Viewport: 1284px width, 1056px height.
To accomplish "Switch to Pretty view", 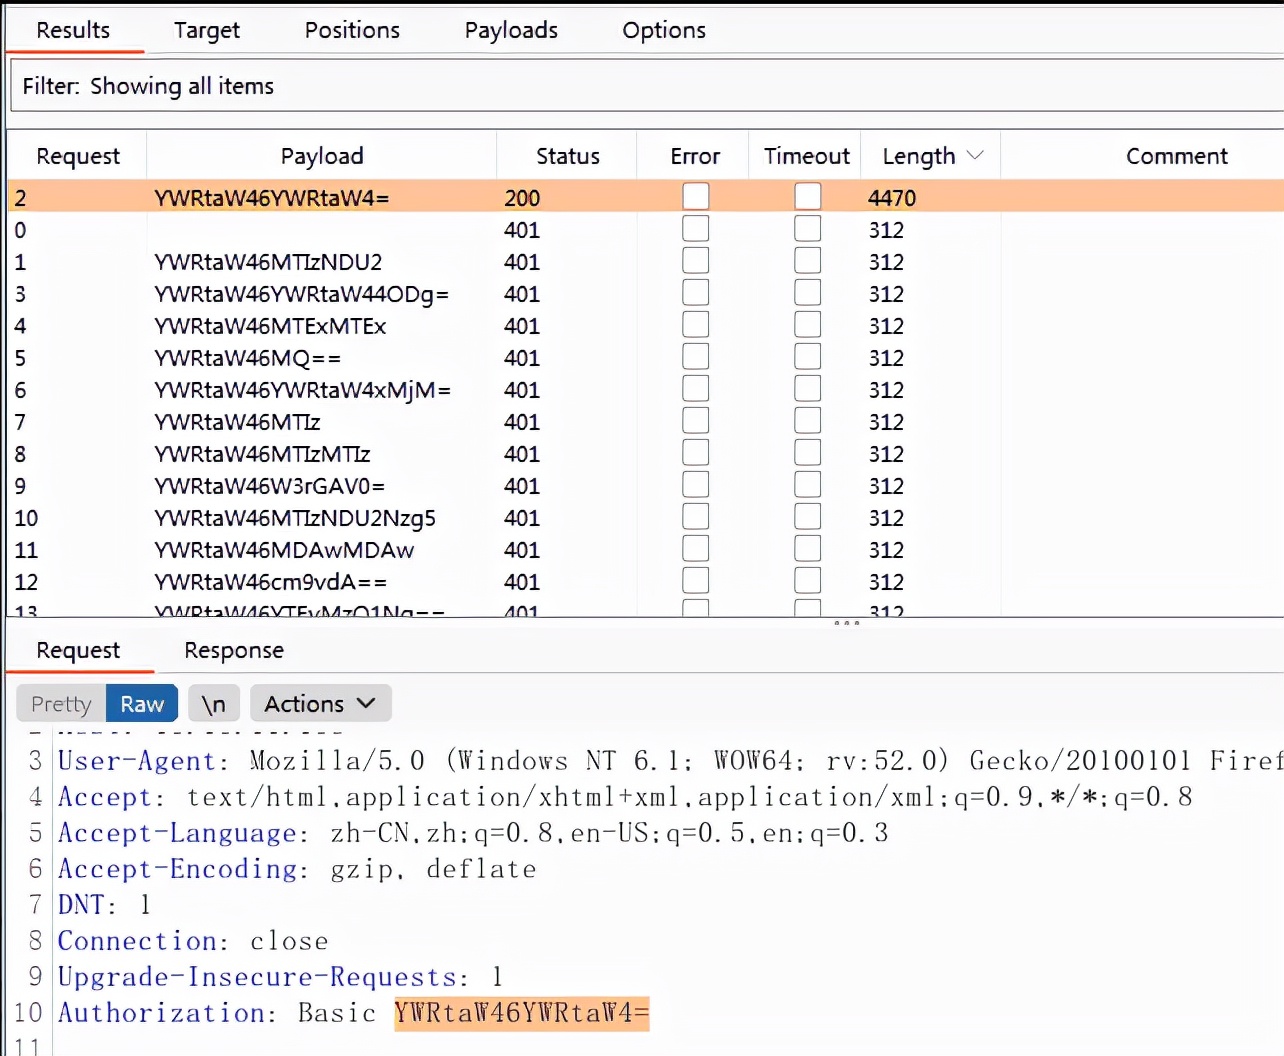I will 61,704.
